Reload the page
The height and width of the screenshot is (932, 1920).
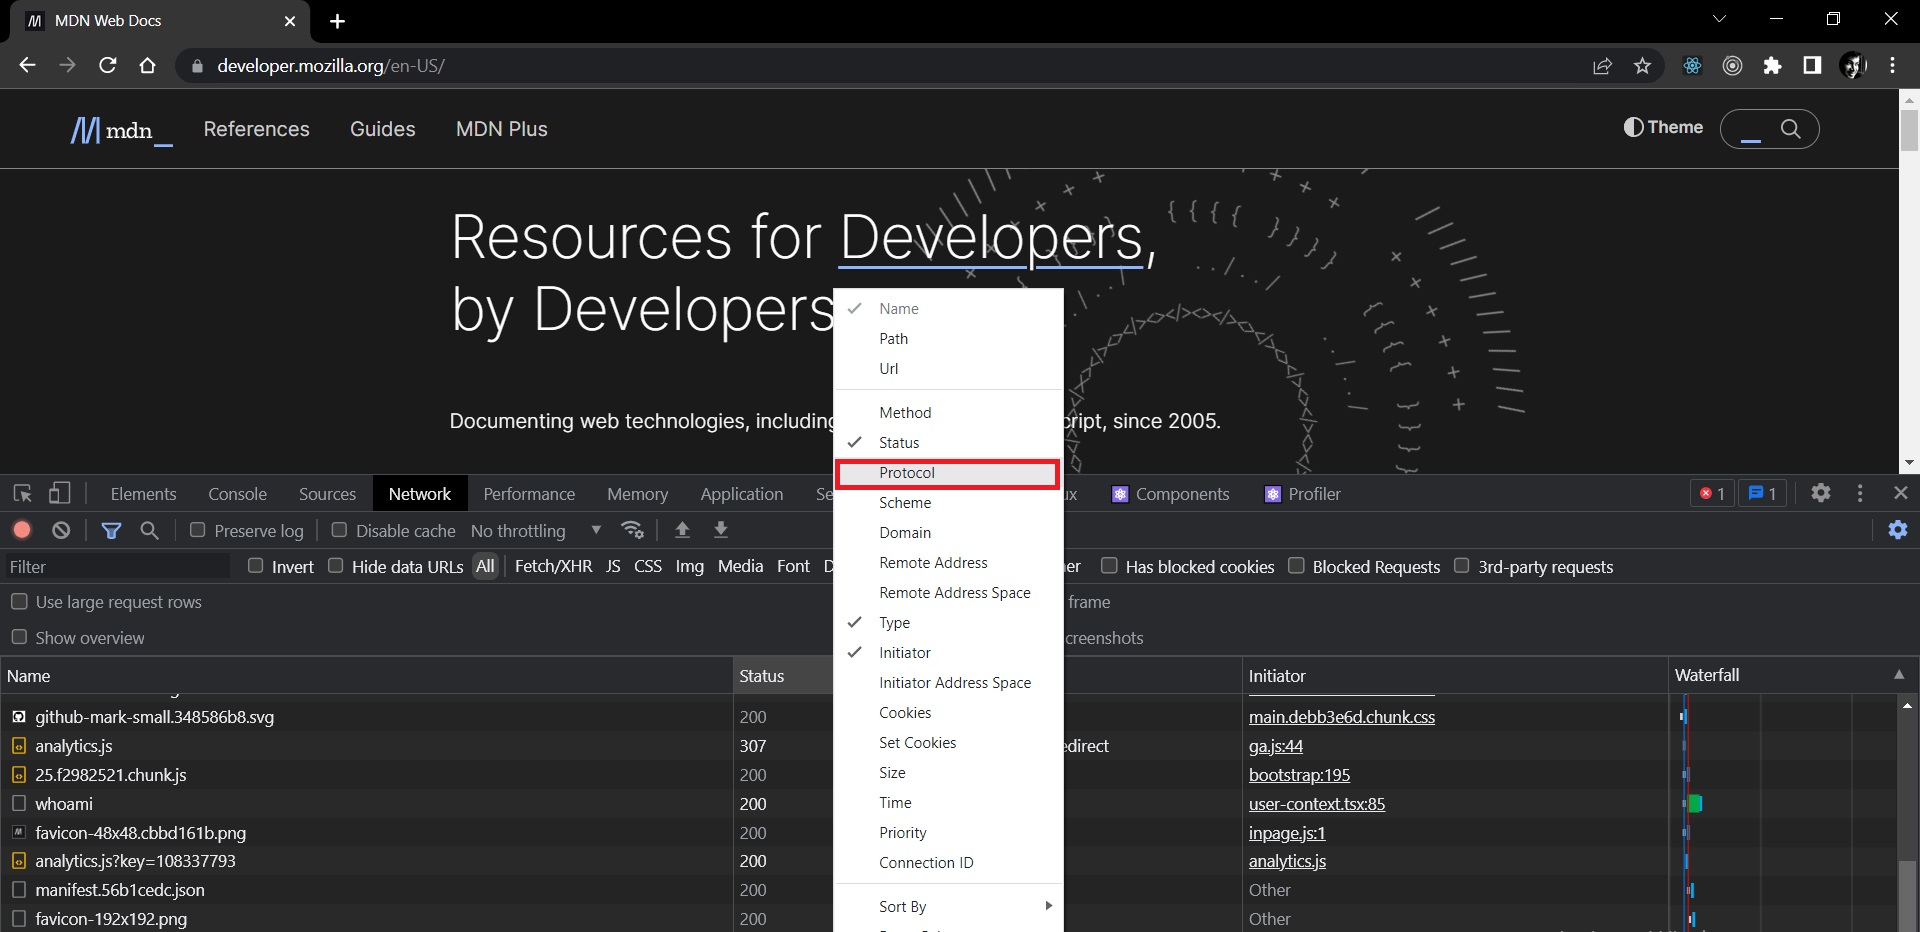(x=108, y=65)
